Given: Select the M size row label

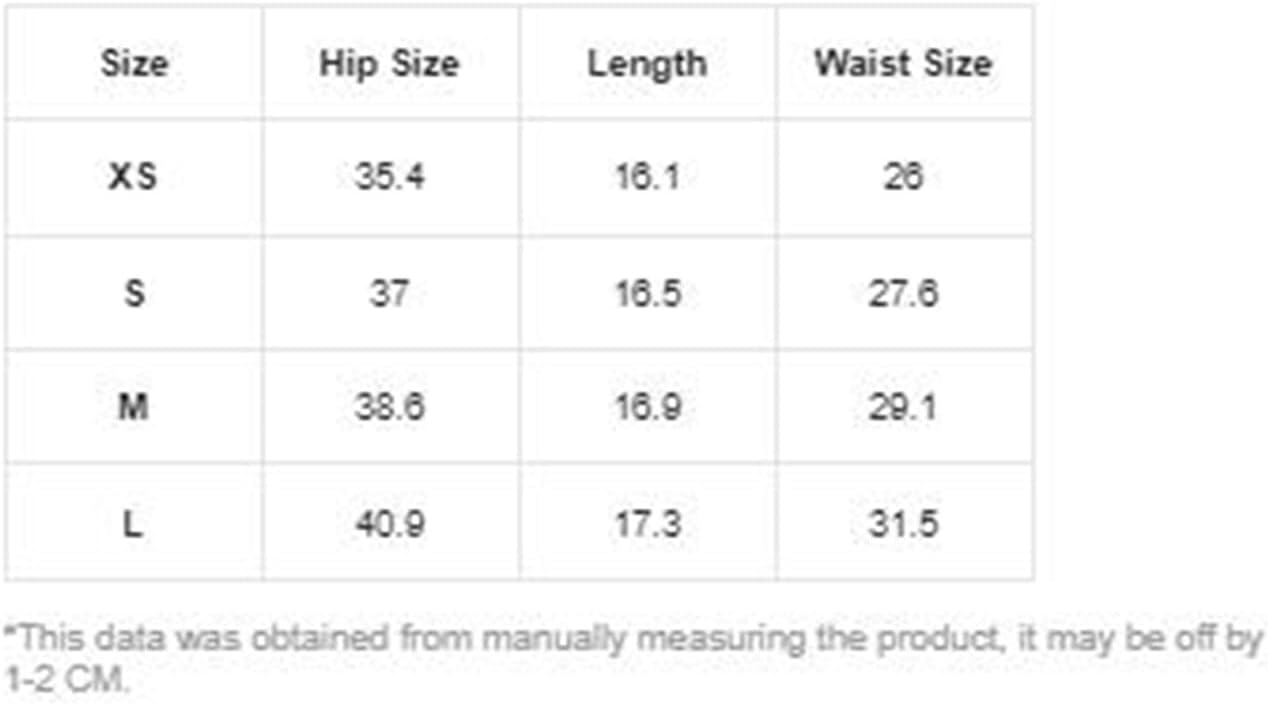Looking at the screenshot, I should [134, 408].
